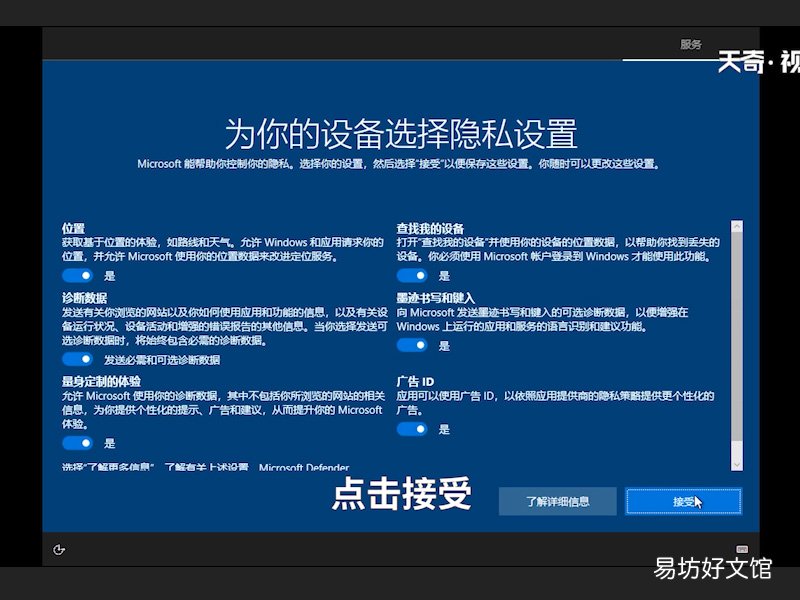Select the 服务 tab at top
800x600 pixels.
pyautogui.click(x=691, y=44)
